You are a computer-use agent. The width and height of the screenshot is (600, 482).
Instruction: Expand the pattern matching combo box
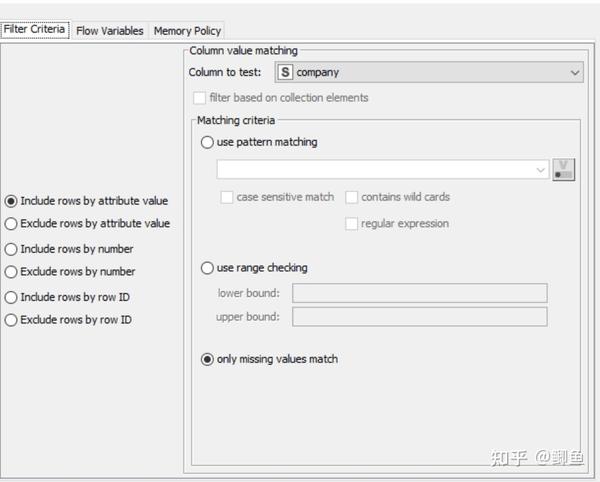coord(383,169)
